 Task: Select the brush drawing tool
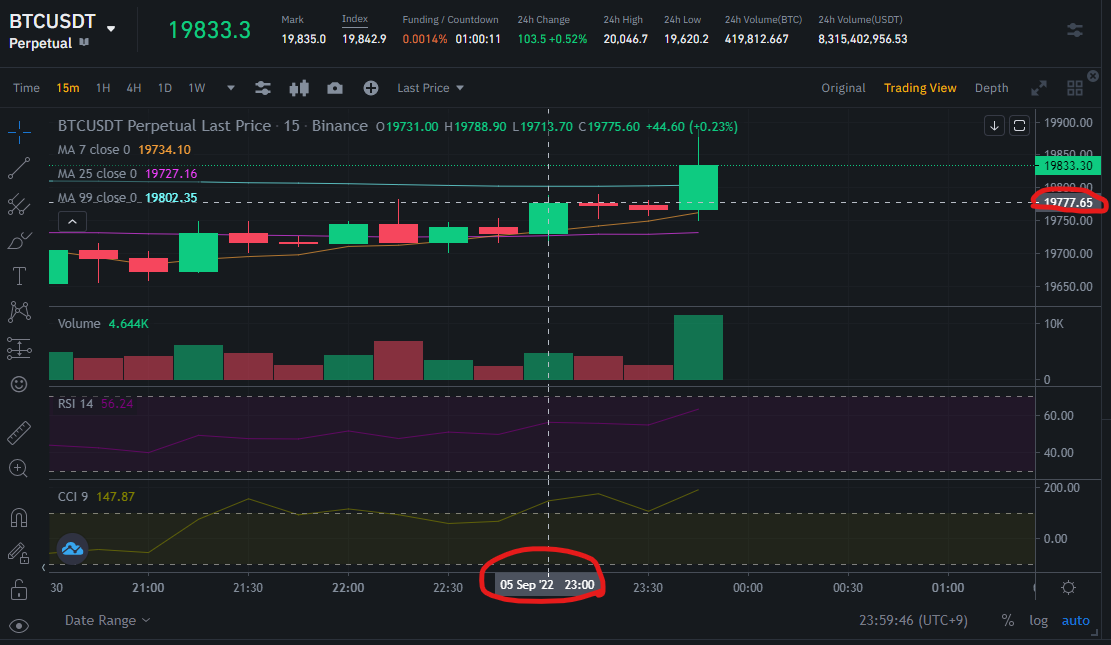pos(19,241)
